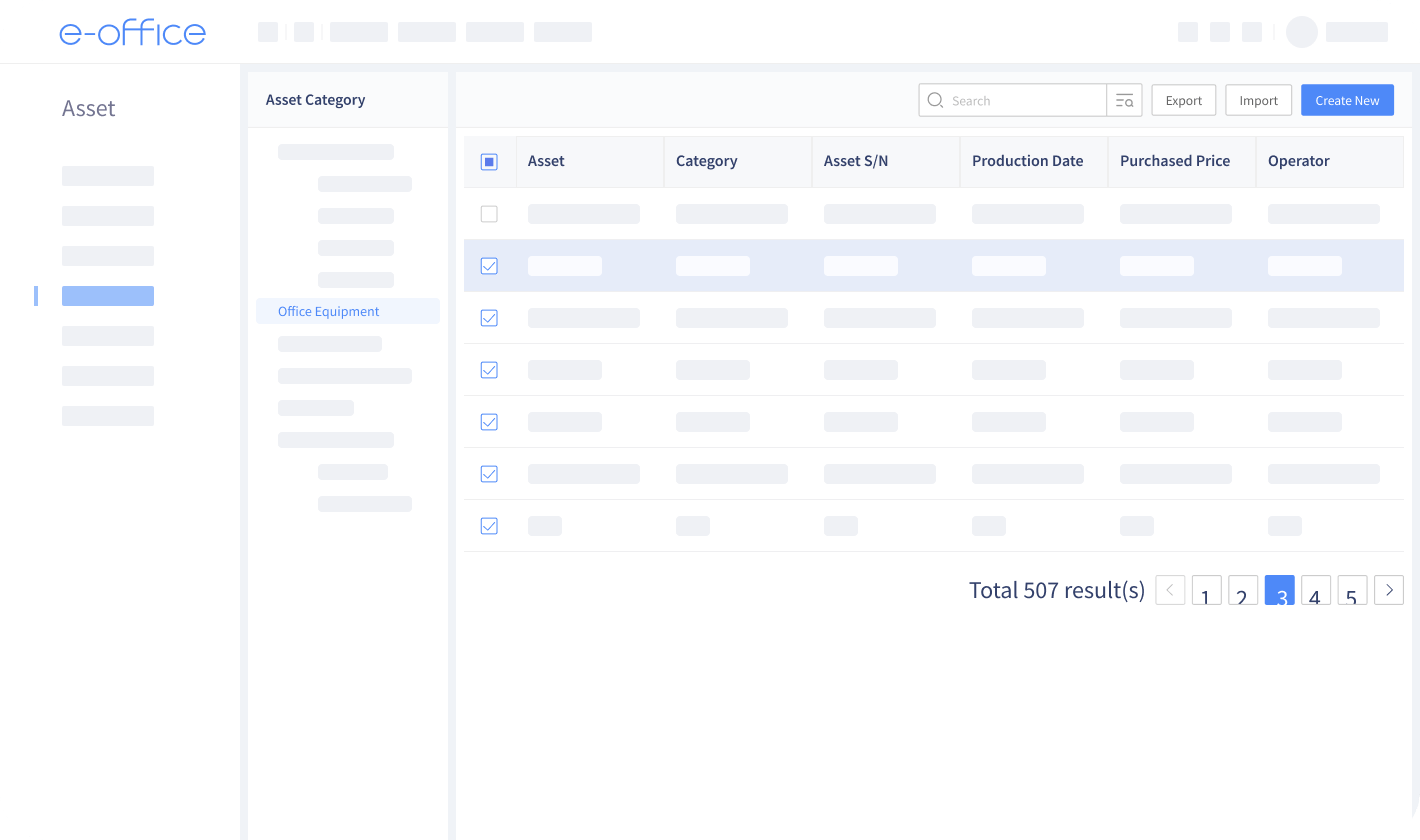Click the Total 507 result(s) text
1420x840 pixels.
1057,590
